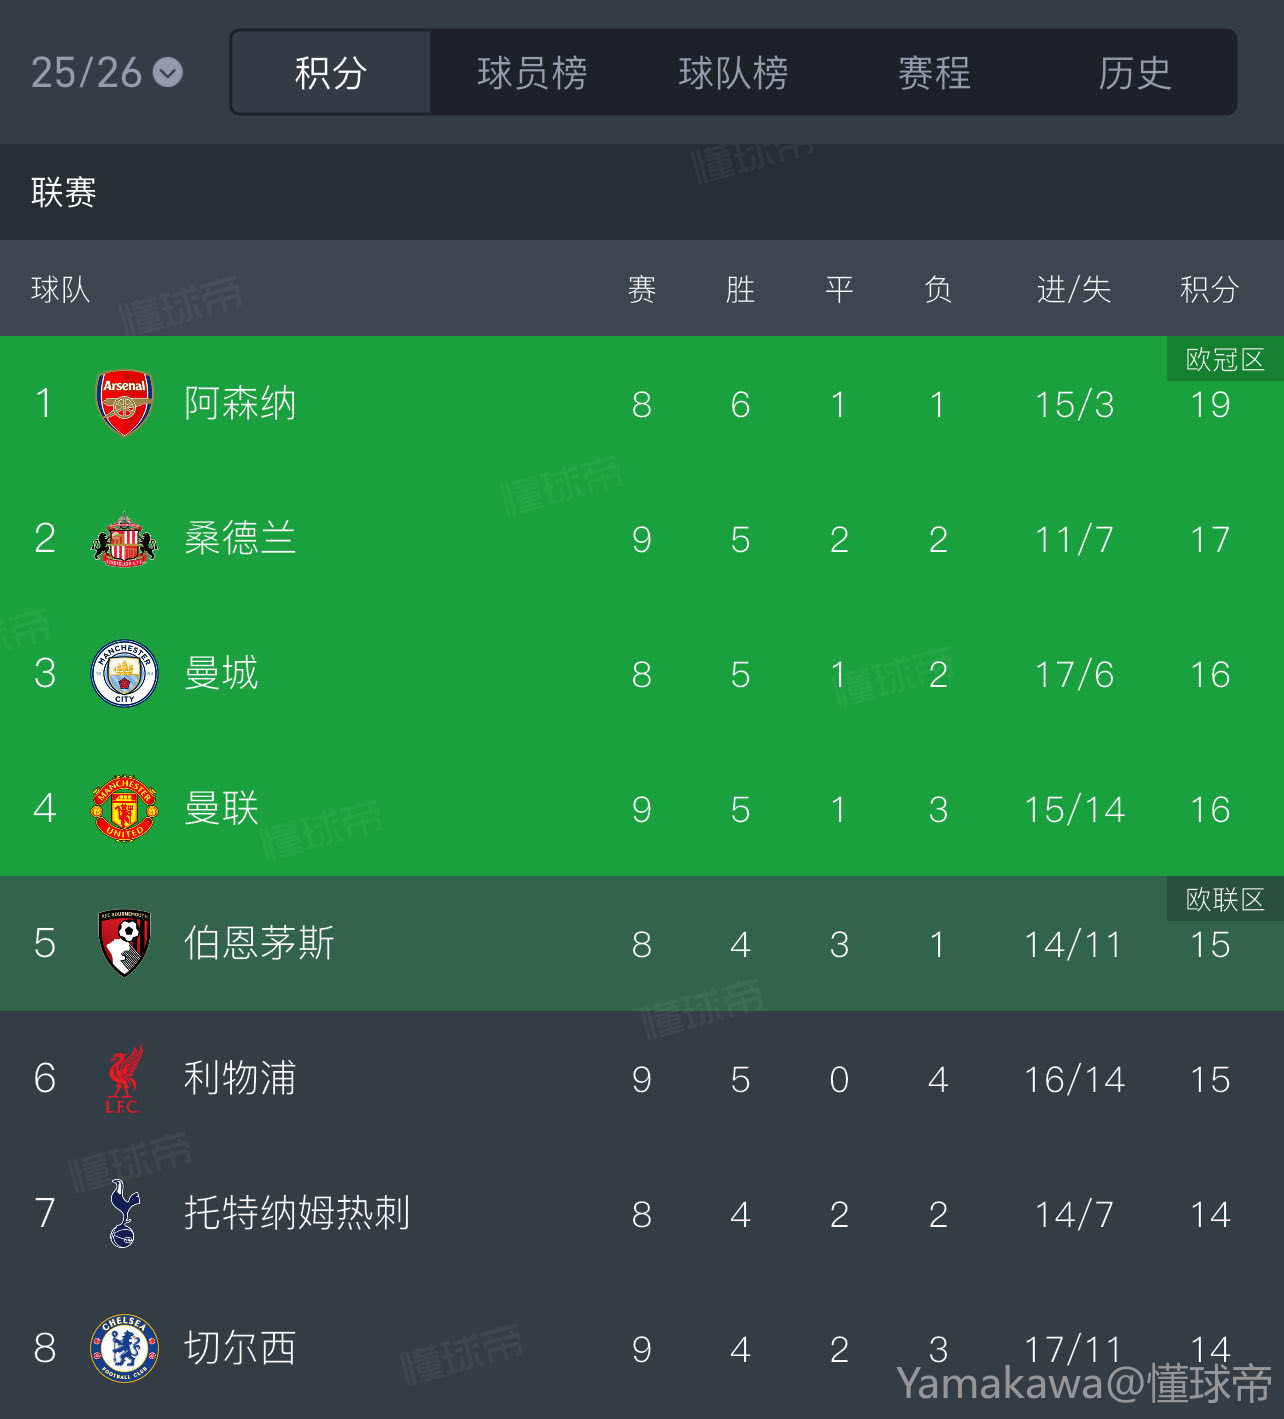Open the Liverpool LFC crest icon
This screenshot has width=1284, height=1419.
coord(124,1079)
